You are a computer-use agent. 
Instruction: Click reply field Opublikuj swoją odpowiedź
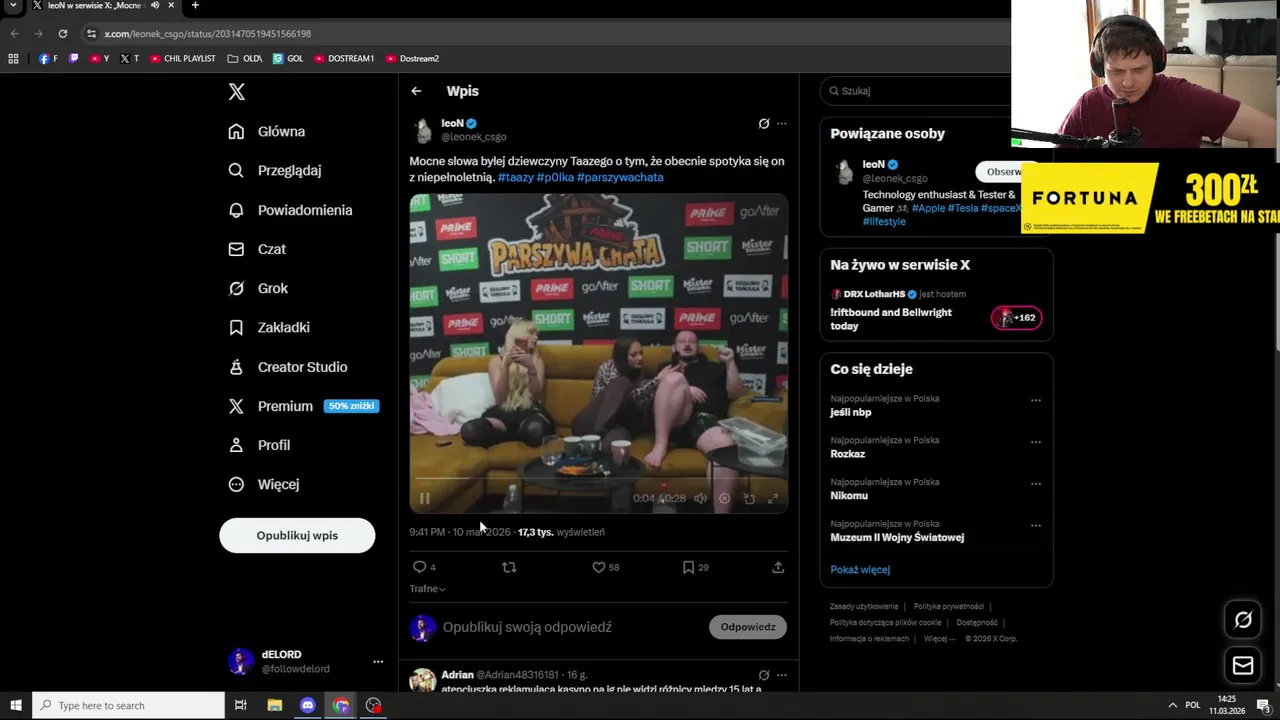tap(527, 627)
